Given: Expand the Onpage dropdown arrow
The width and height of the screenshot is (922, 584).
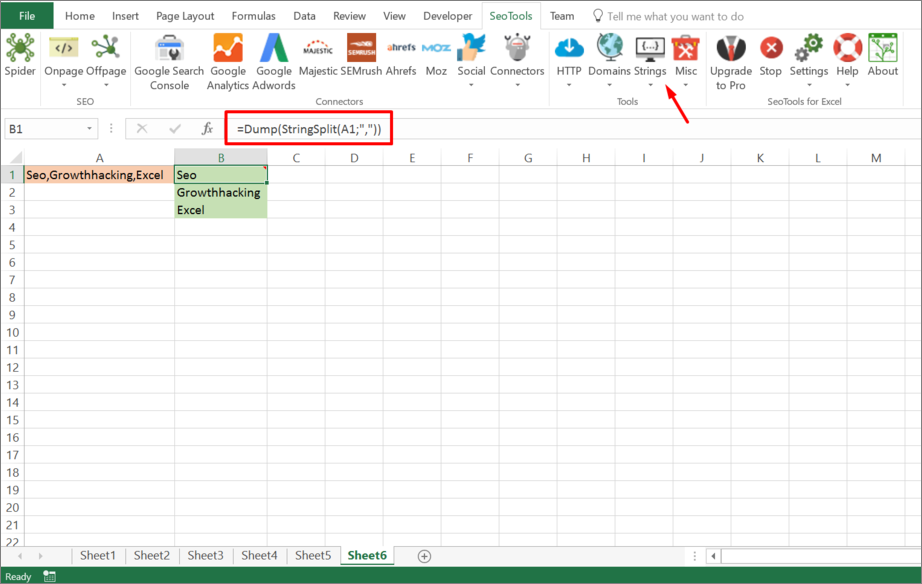Looking at the screenshot, I should (x=63, y=83).
